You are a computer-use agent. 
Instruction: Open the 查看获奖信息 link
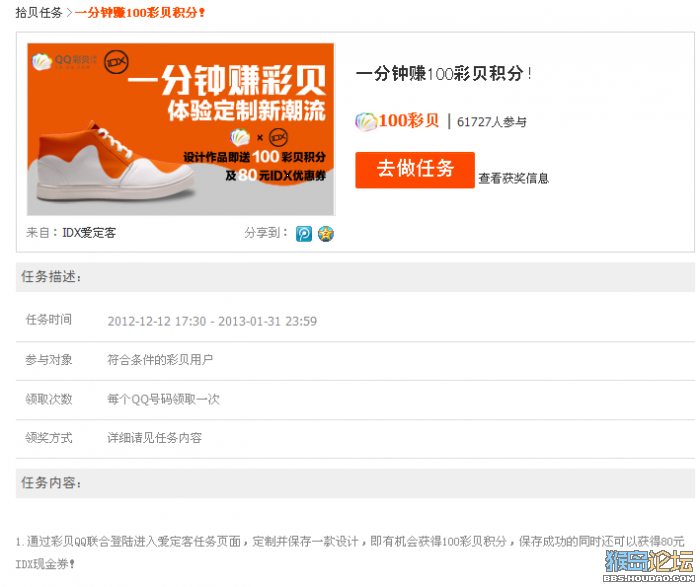click(513, 179)
